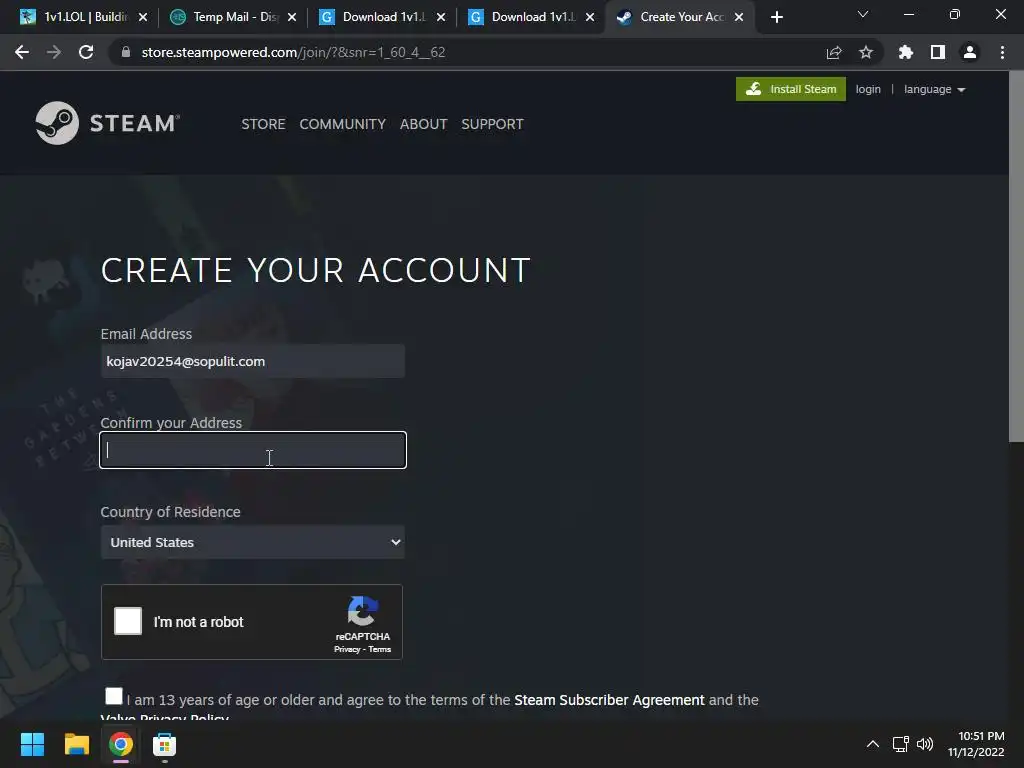Click the reCAPTCHA logo icon
Viewport: 1024px width, 768px height.
click(x=363, y=611)
